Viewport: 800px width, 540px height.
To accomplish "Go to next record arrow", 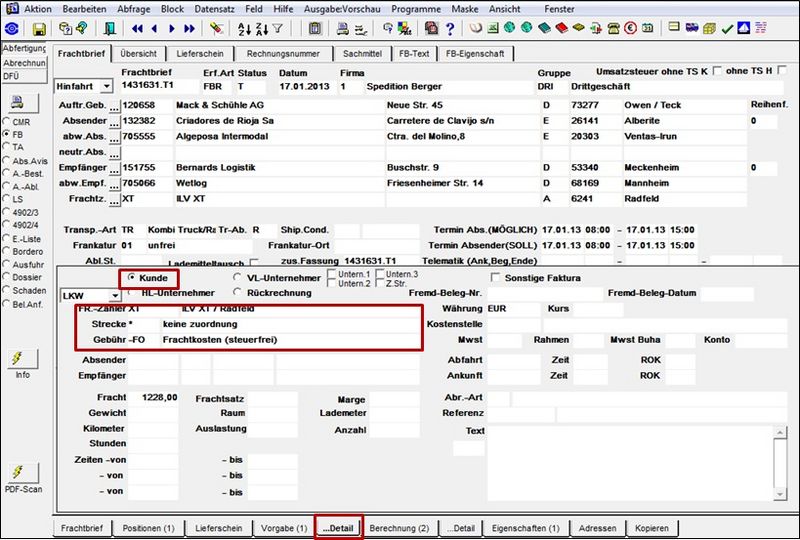I will pyautogui.click(x=171, y=29).
